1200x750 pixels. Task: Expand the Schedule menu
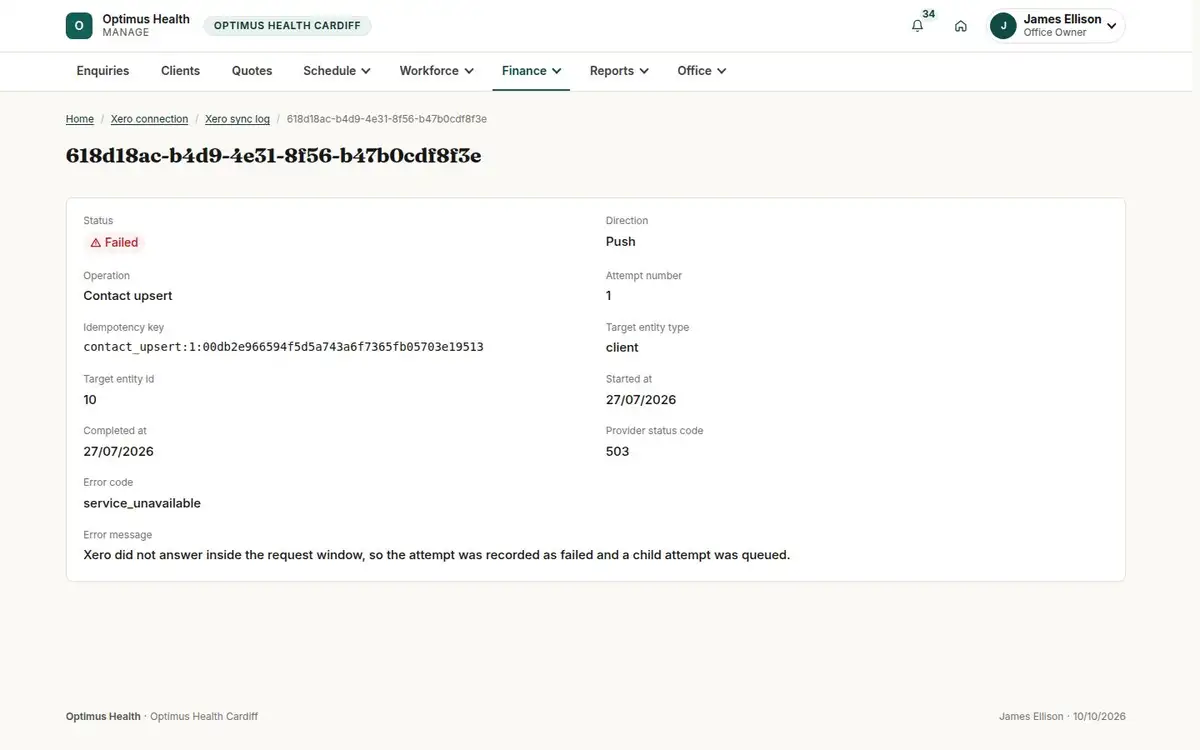coord(337,71)
